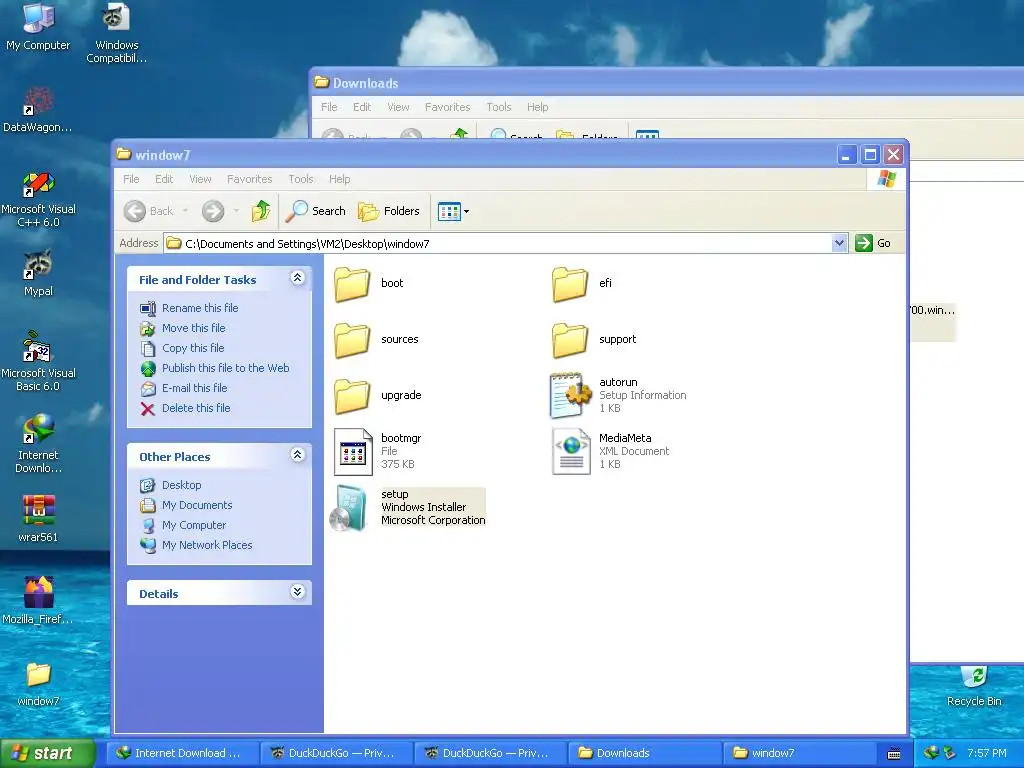The image size is (1024, 768).
Task: Select the Recycle Bin desktop icon
Action: (974, 686)
